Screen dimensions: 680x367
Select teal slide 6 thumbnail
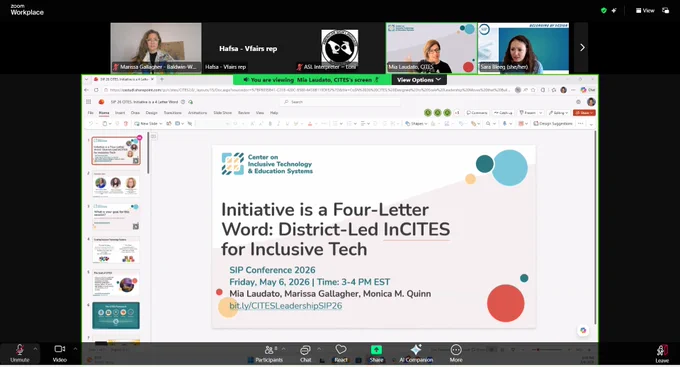point(116,316)
